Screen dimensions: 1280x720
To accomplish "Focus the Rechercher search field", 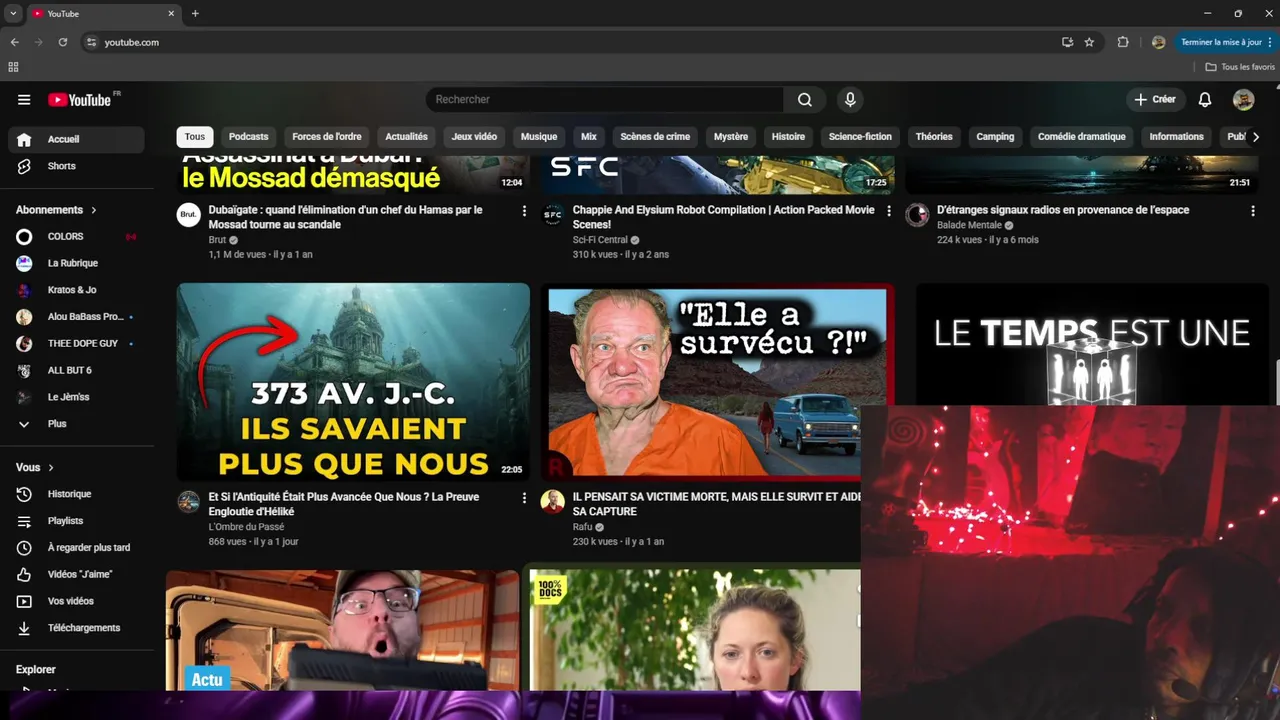I will click(x=605, y=99).
